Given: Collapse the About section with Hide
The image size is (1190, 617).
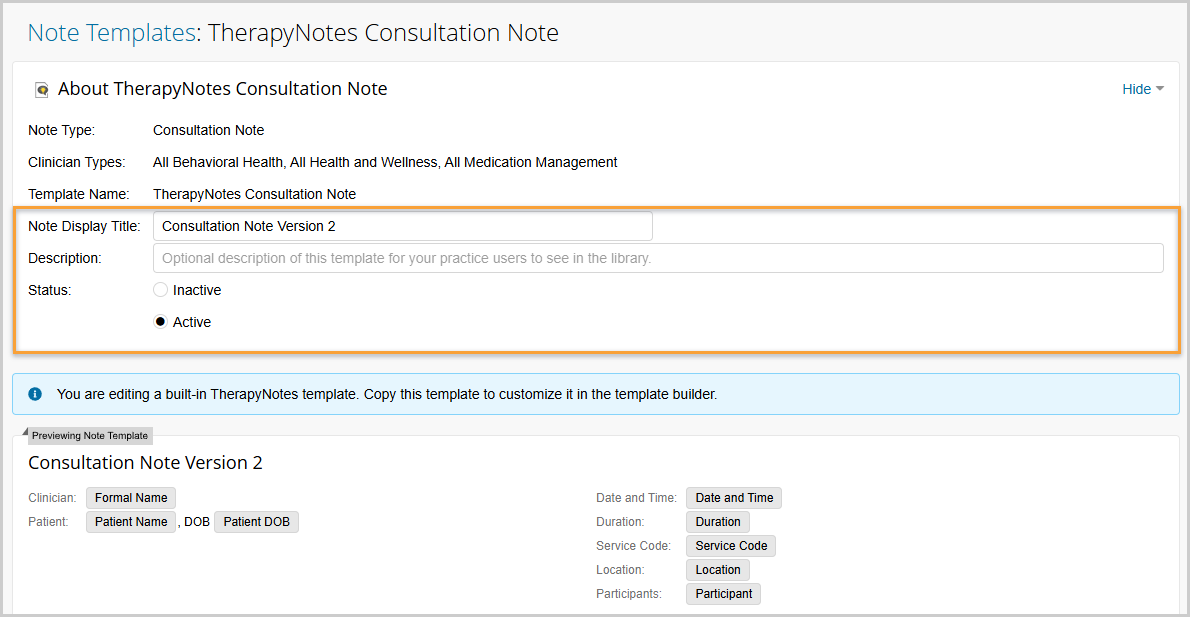Looking at the screenshot, I should tap(1142, 89).
